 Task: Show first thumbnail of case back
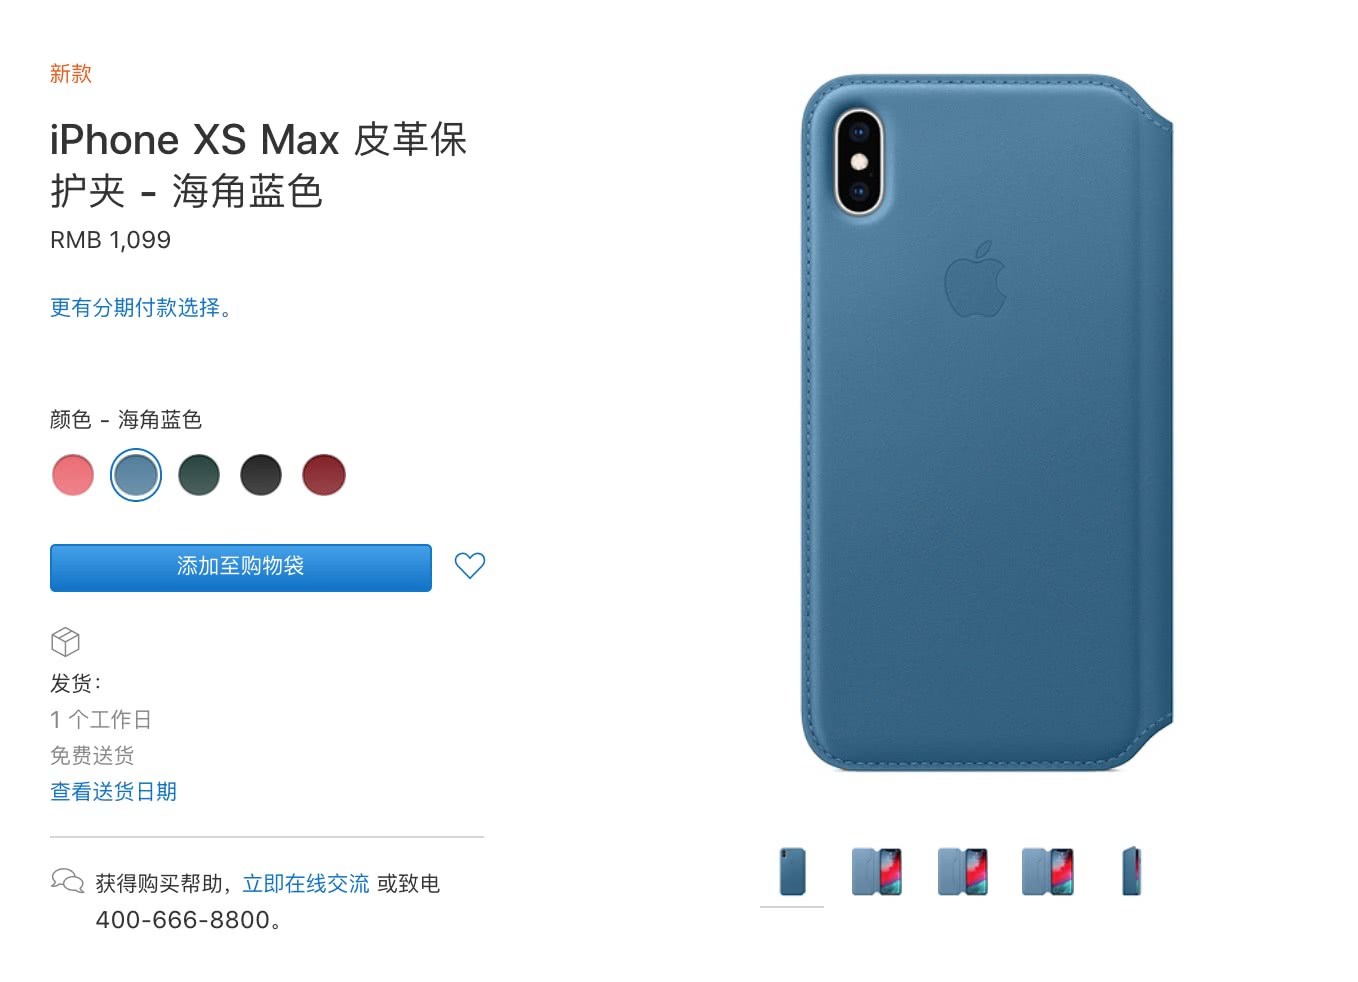pyautogui.click(x=792, y=872)
